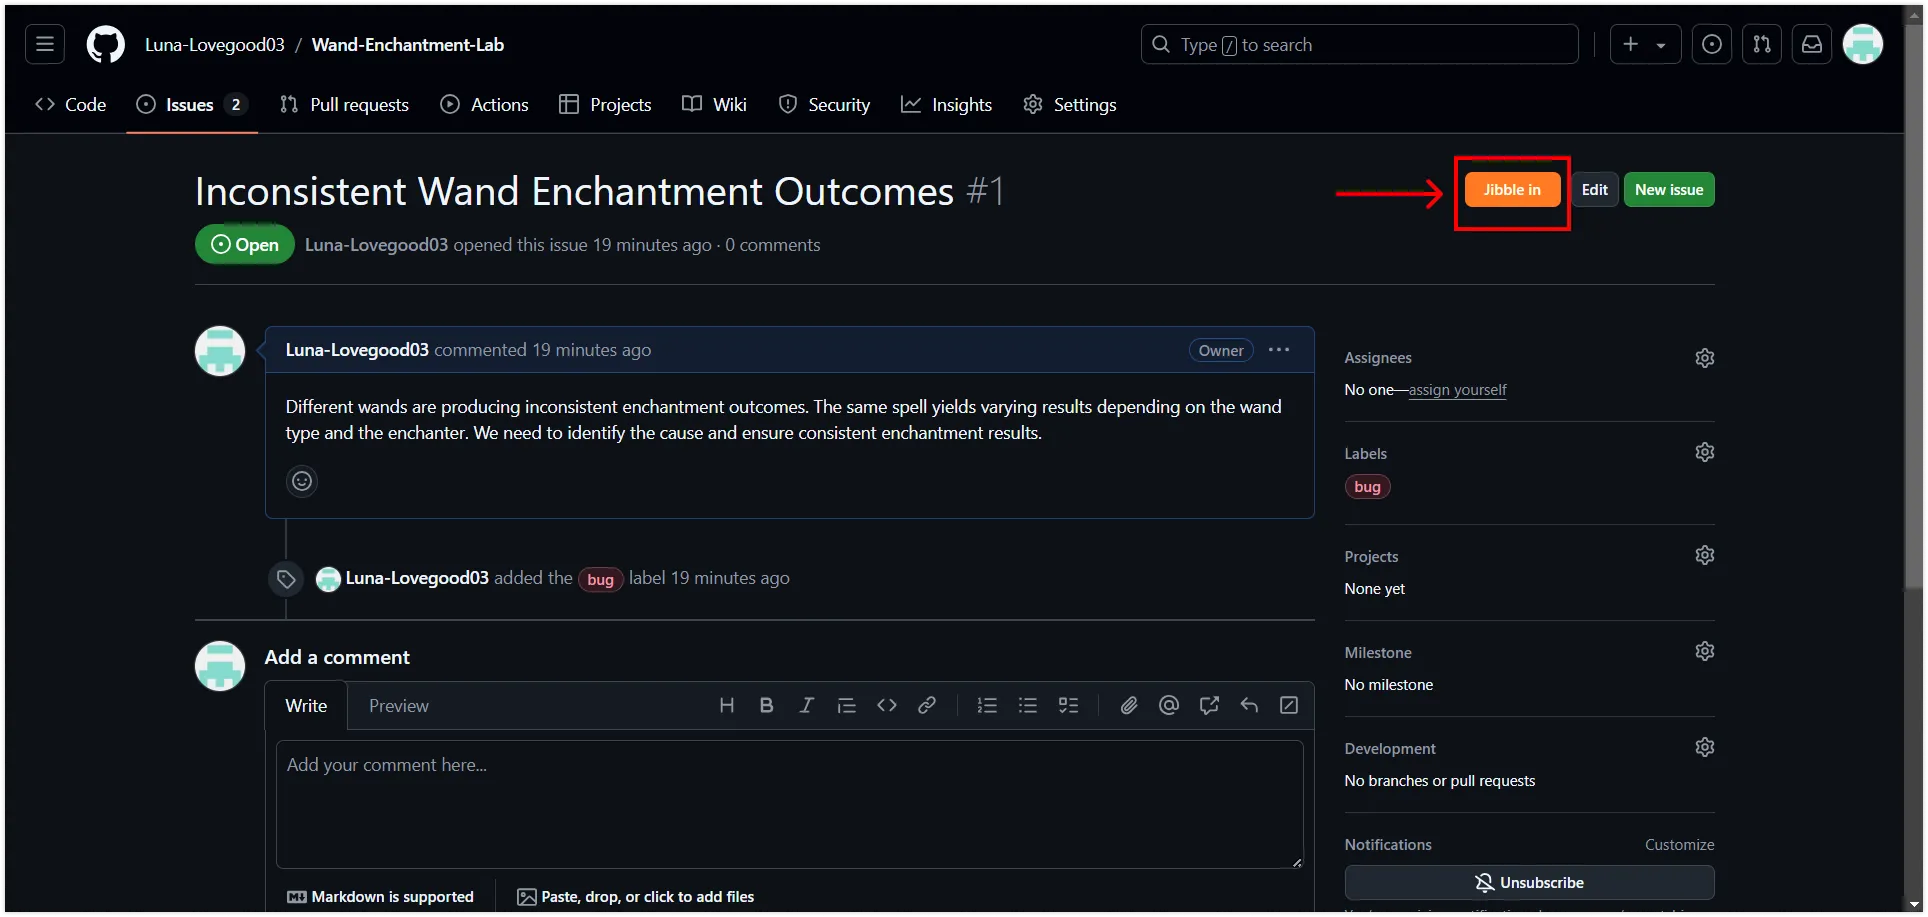This screenshot has width=1928, height=917.
Task: Add emoji reaction to Luna's comment
Action: tap(302, 482)
